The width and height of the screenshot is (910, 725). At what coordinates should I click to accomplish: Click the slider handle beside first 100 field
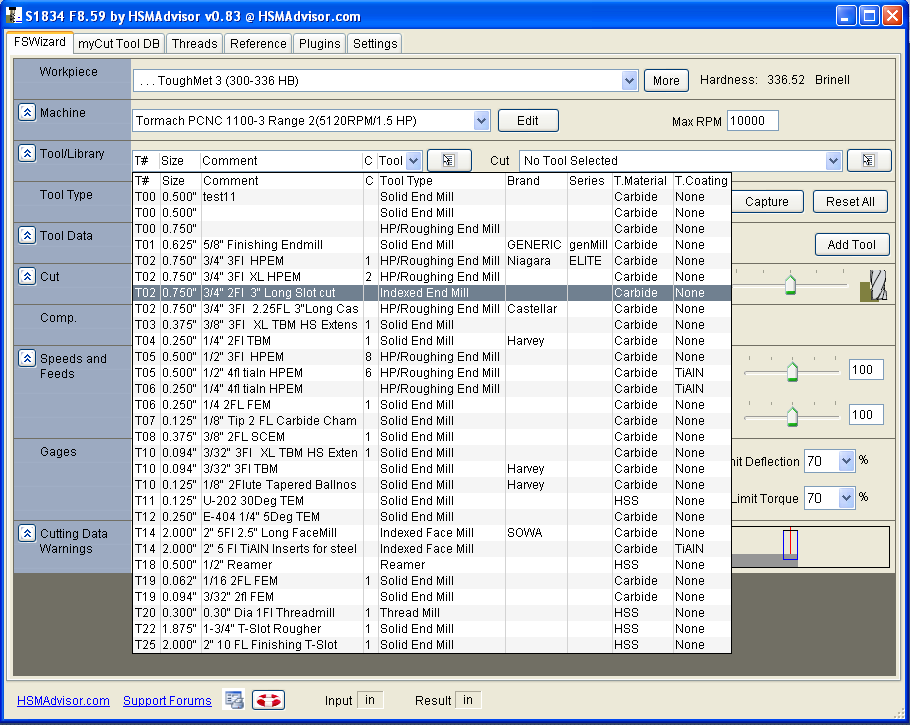pyautogui.click(x=792, y=371)
